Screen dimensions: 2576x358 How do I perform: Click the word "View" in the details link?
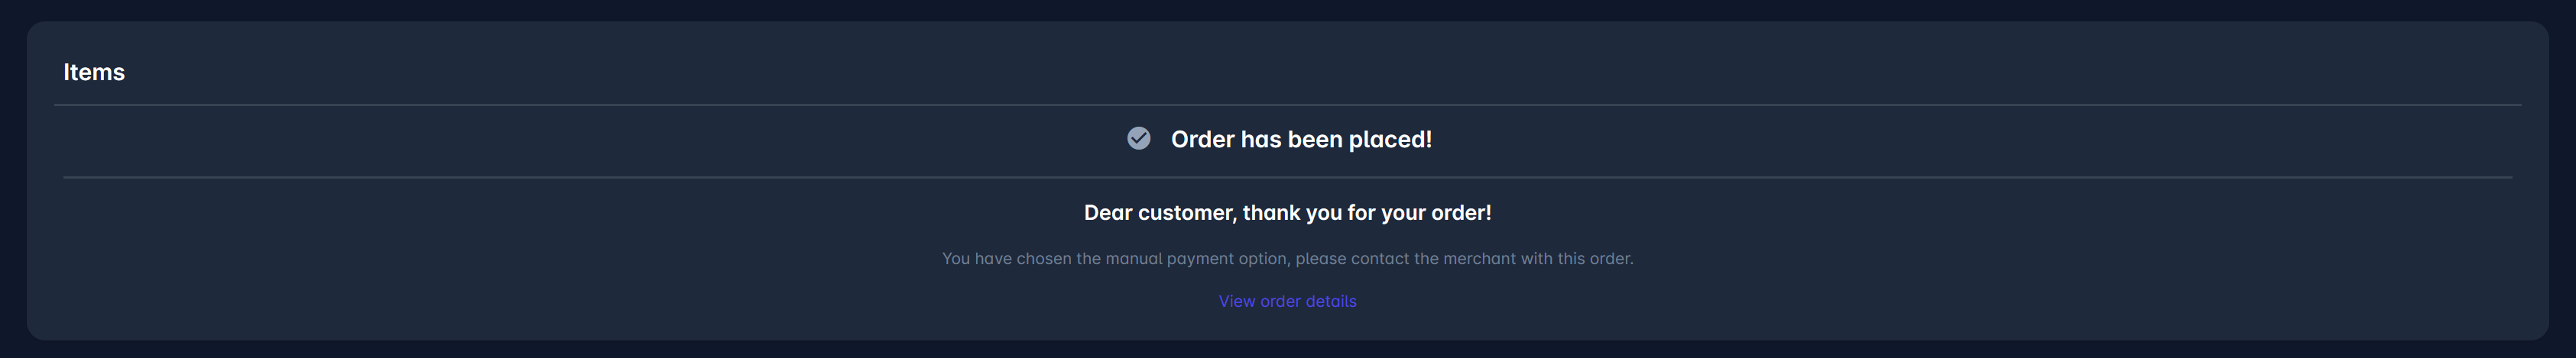[1236, 301]
